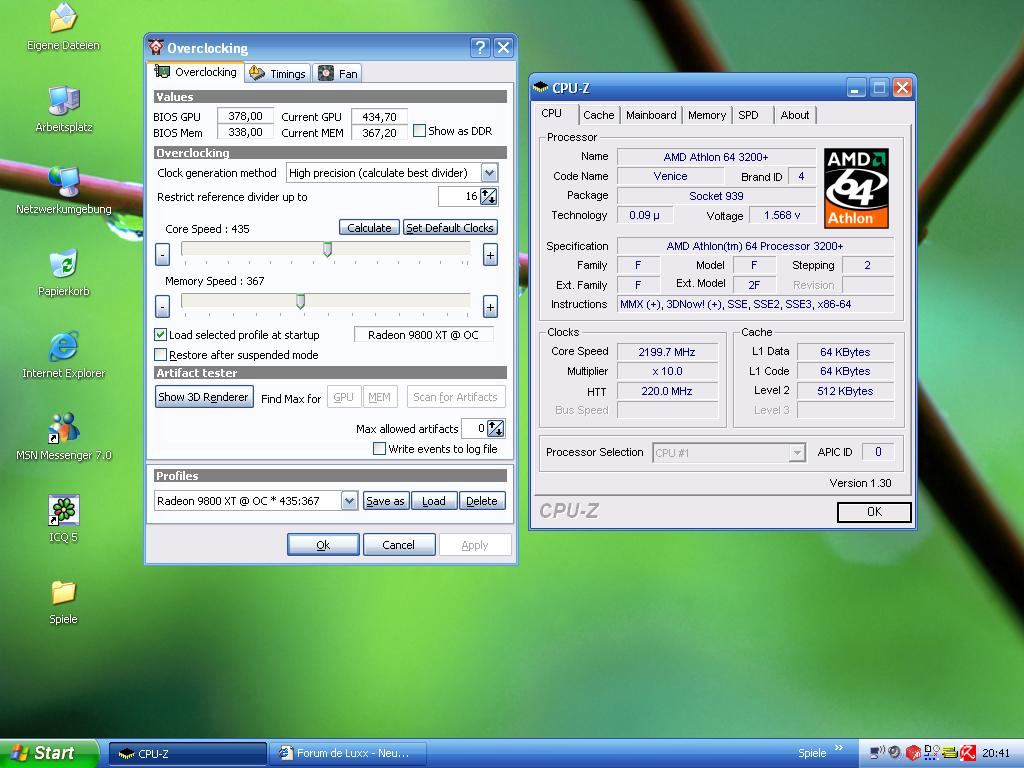
Task: Open Arbeitsplatz desktop icon
Action: click(63, 108)
